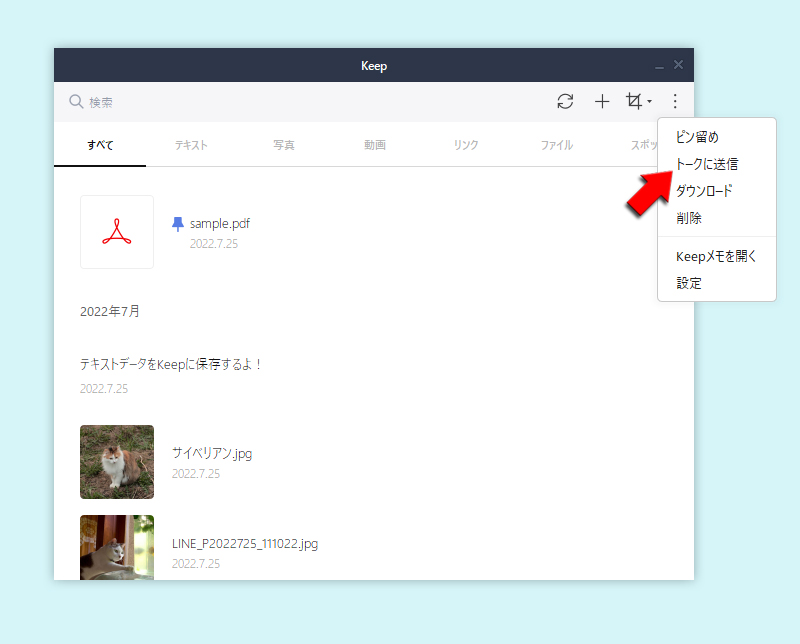
Task: Click the three-dot more options icon
Action: click(675, 101)
